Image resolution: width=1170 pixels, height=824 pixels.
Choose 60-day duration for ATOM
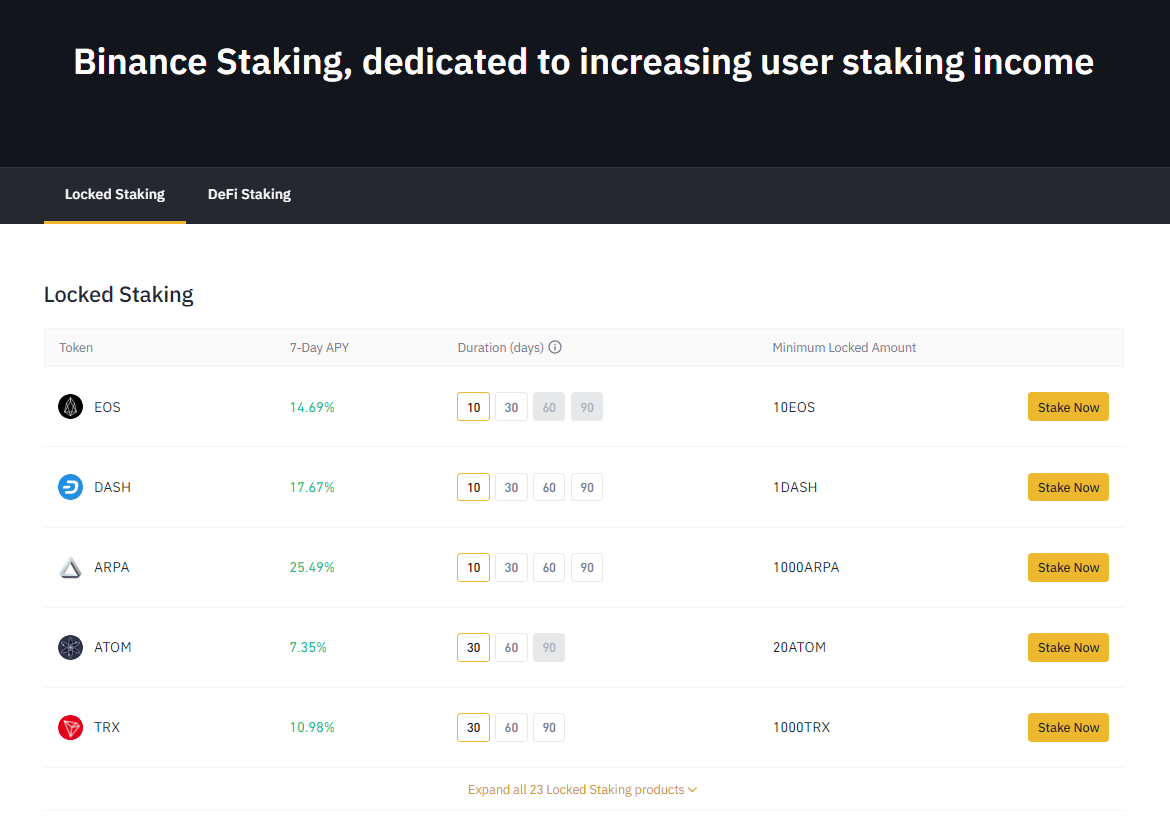click(x=511, y=647)
